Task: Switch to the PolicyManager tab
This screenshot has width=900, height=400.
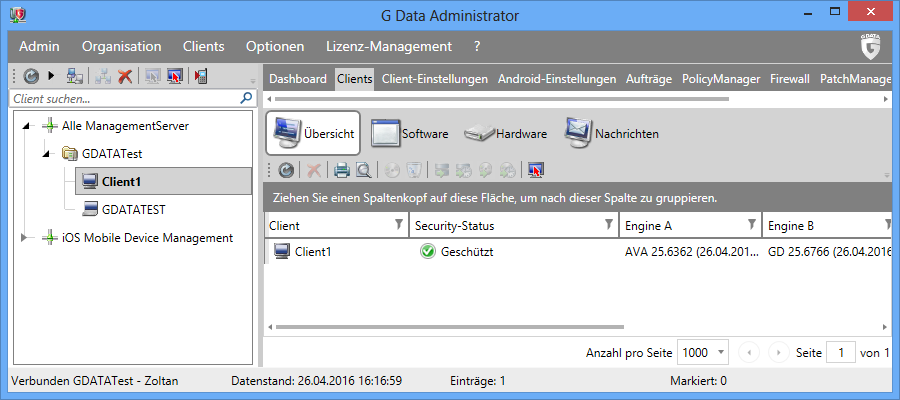Action: 721,79
